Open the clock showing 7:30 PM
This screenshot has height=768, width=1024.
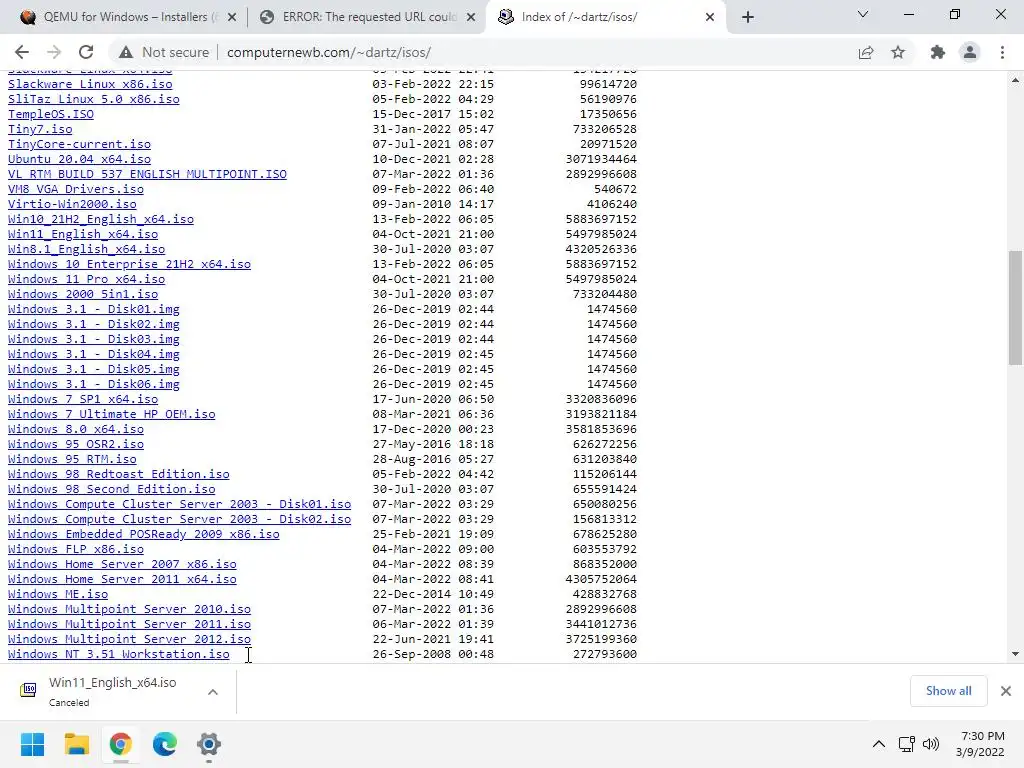982,744
